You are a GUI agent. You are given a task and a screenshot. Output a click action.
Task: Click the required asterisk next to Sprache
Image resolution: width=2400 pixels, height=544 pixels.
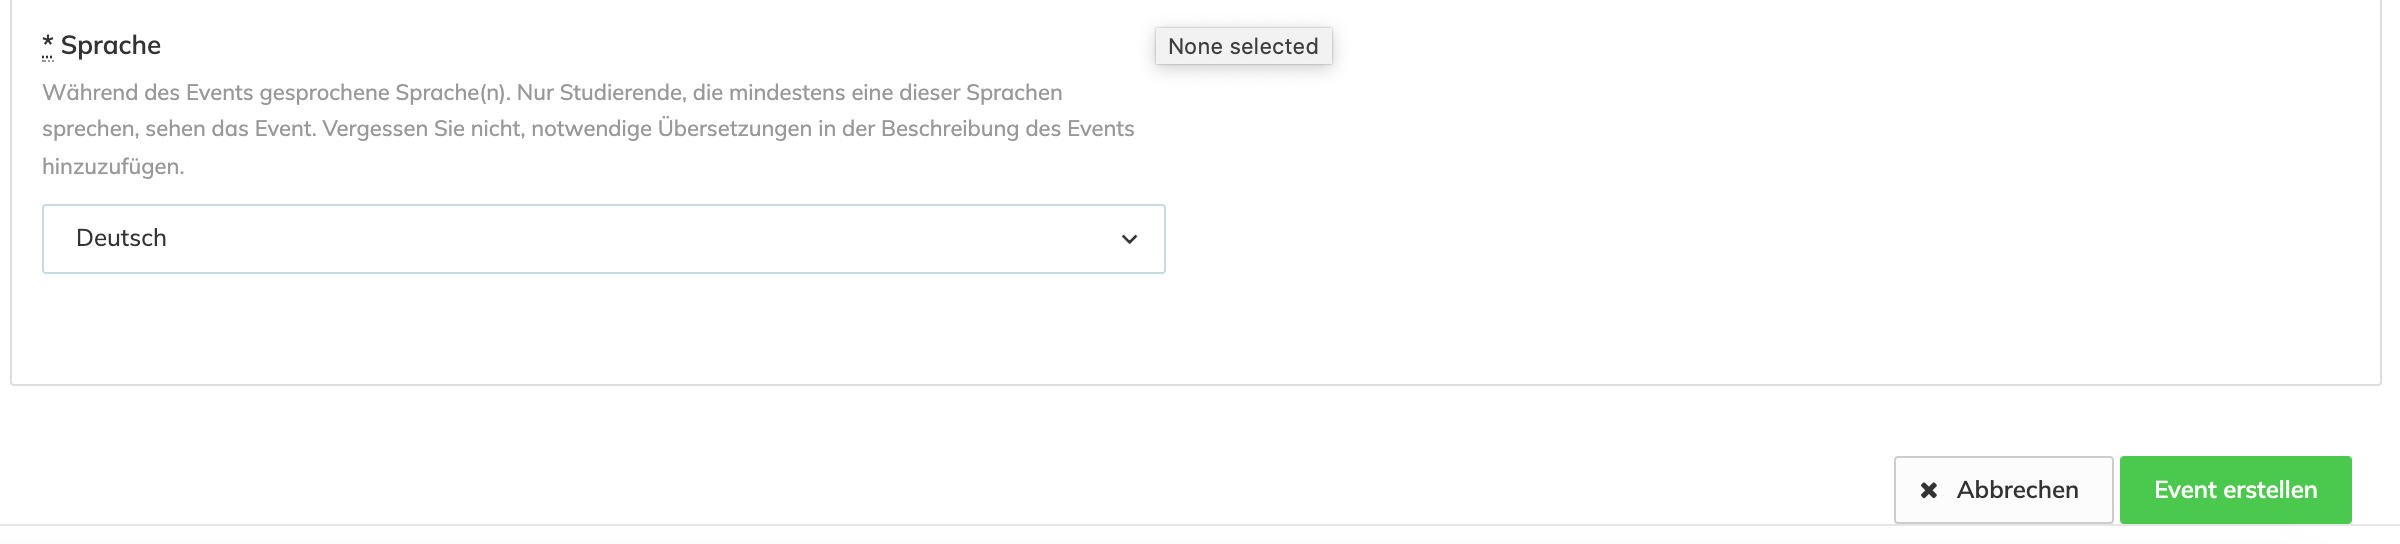pos(47,45)
